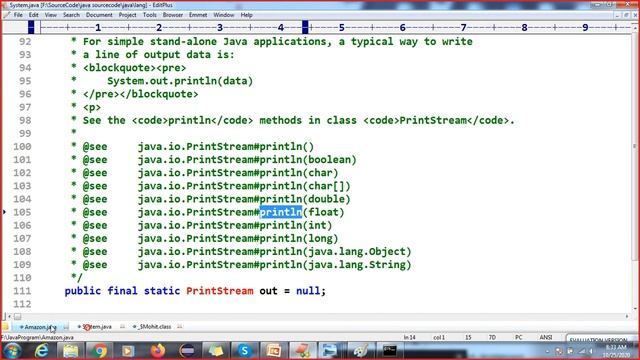
Task: Click the taskbar clock showing the time
Action: tap(615, 351)
